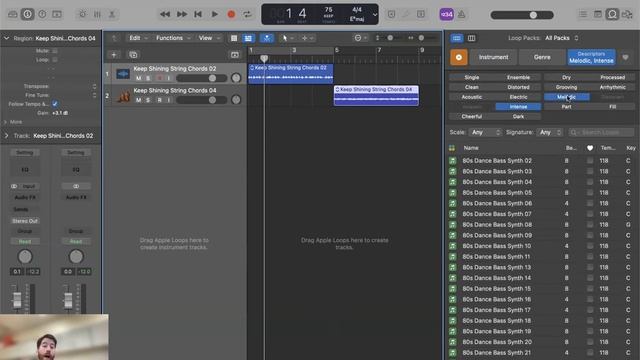Show global tracks button in track header
The image size is (640, 360).
[235, 55]
